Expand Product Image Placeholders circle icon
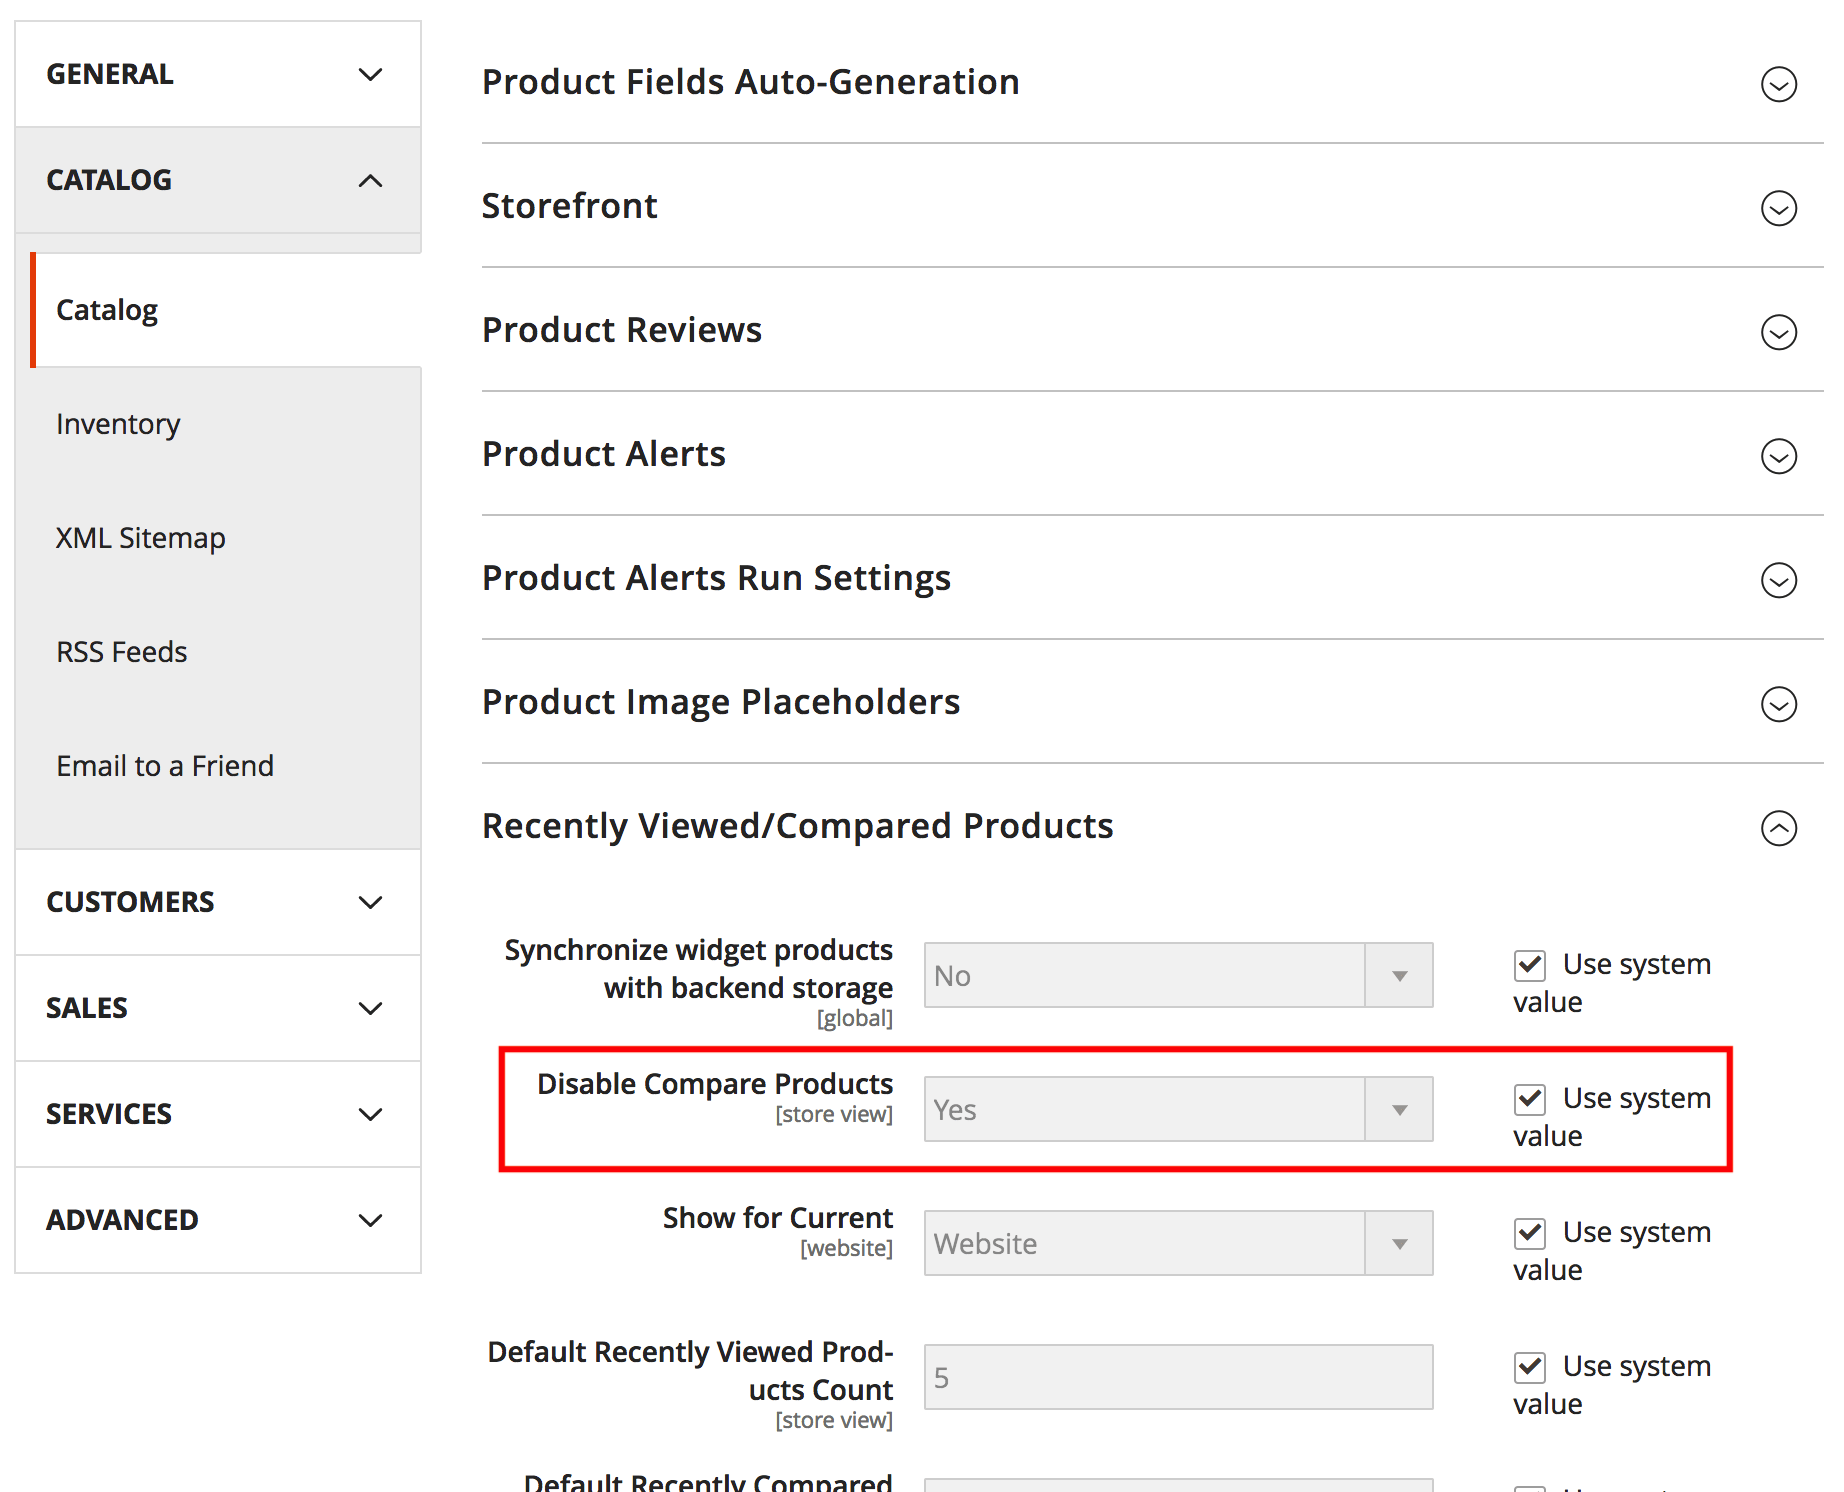Viewport: 1844px width, 1492px height. [x=1778, y=704]
